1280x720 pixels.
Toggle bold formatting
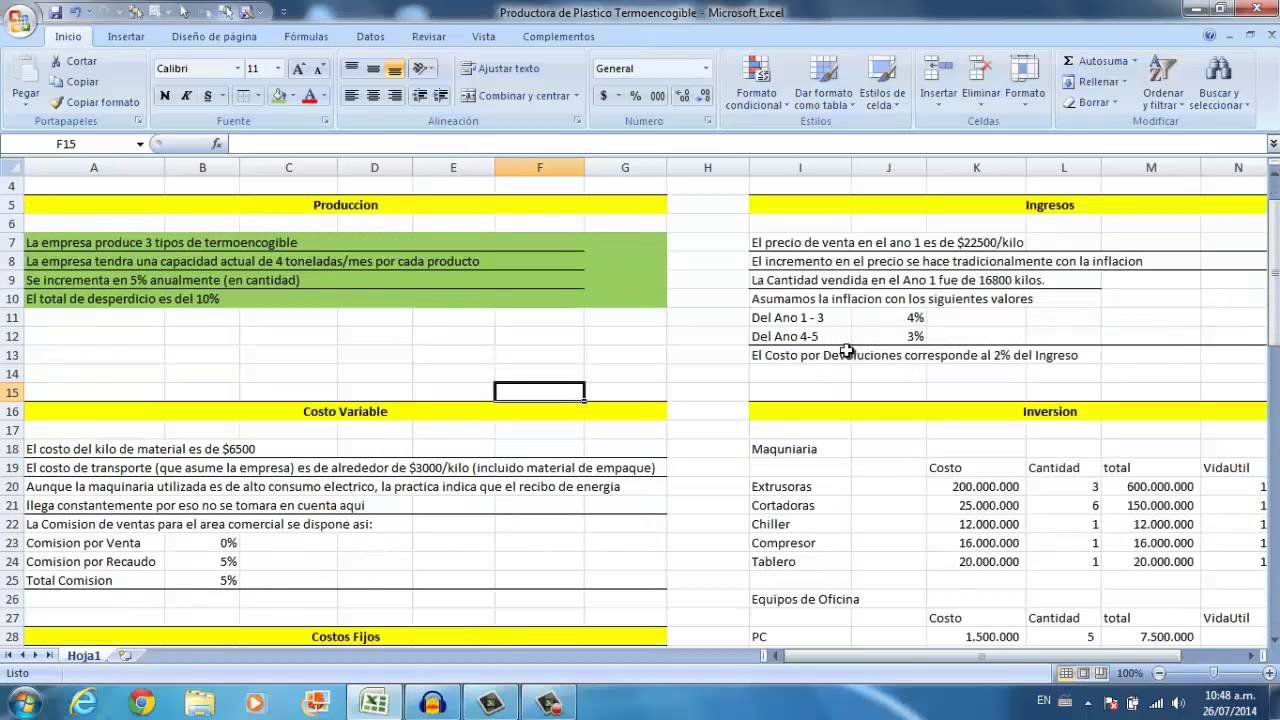coord(164,96)
